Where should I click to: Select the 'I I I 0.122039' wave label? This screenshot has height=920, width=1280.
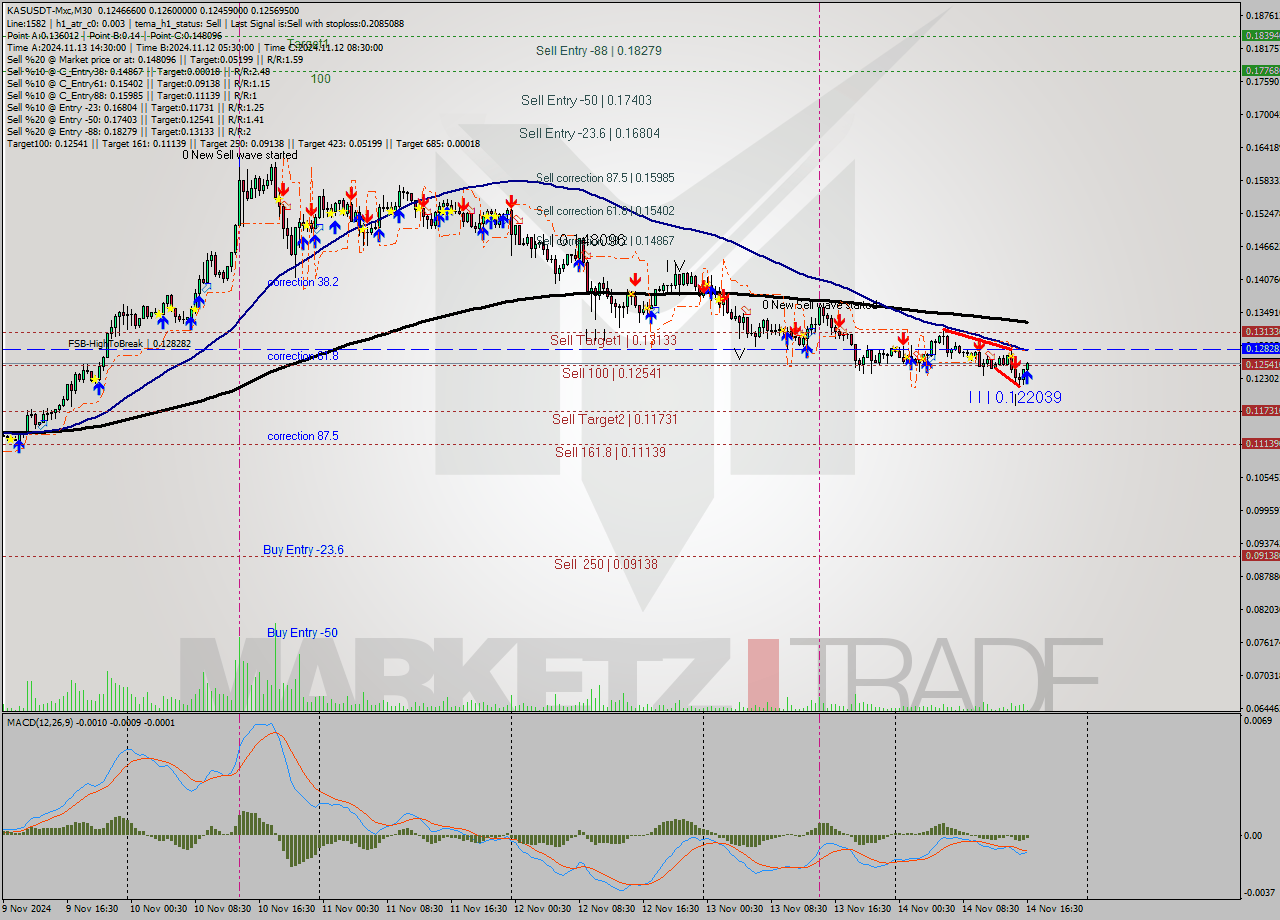(1014, 397)
